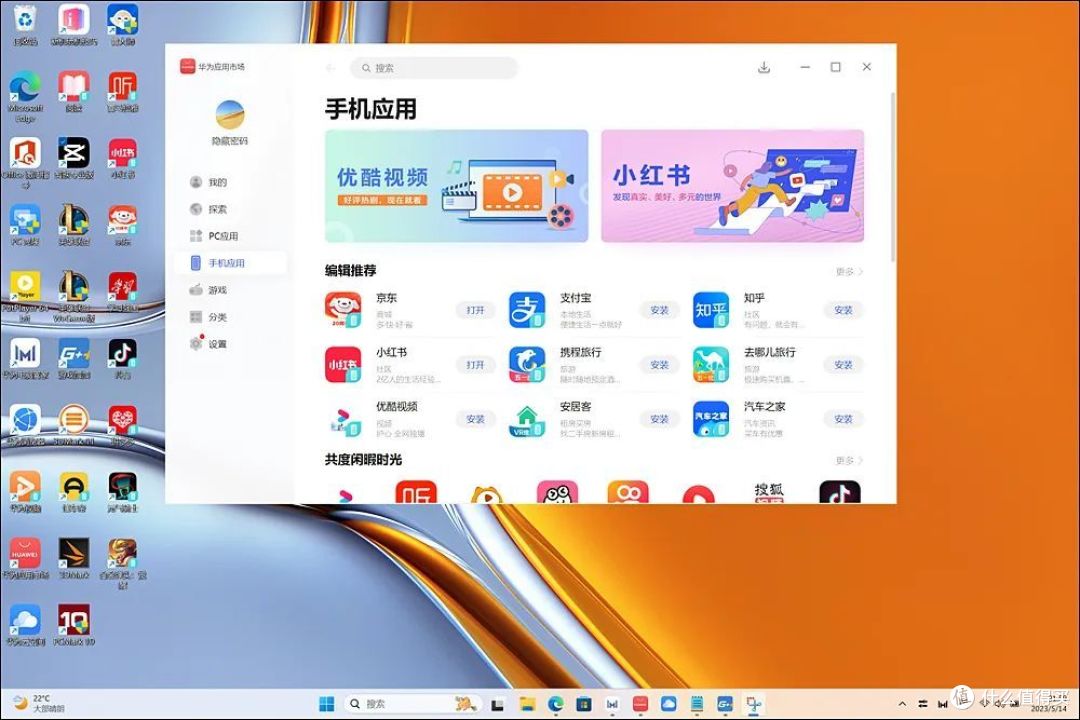Open the 携程旅行 dolphin icon
Image resolution: width=1080 pixels, height=720 pixels.
point(527,364)
